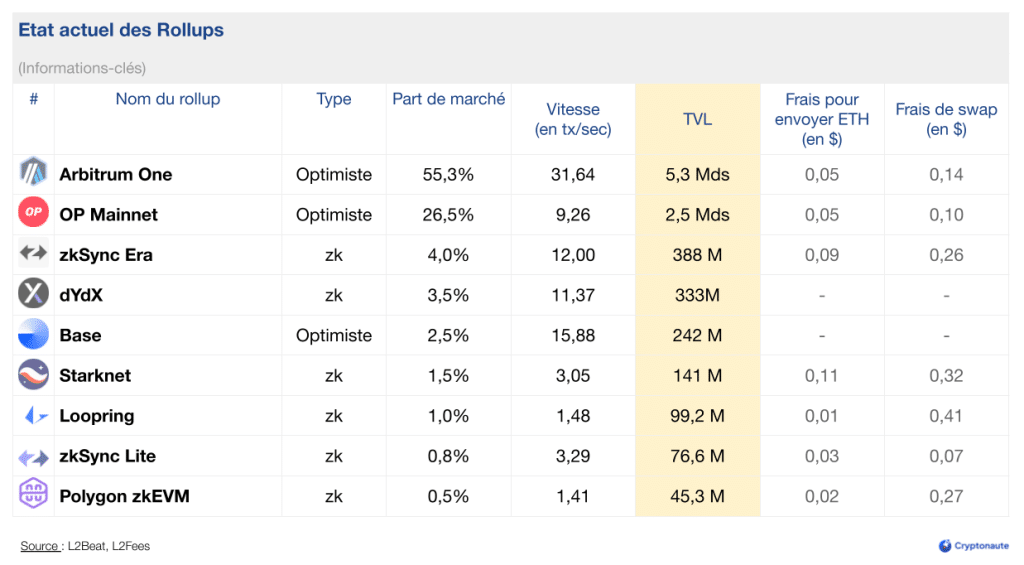Screen dimensions: 1024x565
Task: Click the red OP Mainnet logo
Action: pyautogui.click(x=33, y=212)
